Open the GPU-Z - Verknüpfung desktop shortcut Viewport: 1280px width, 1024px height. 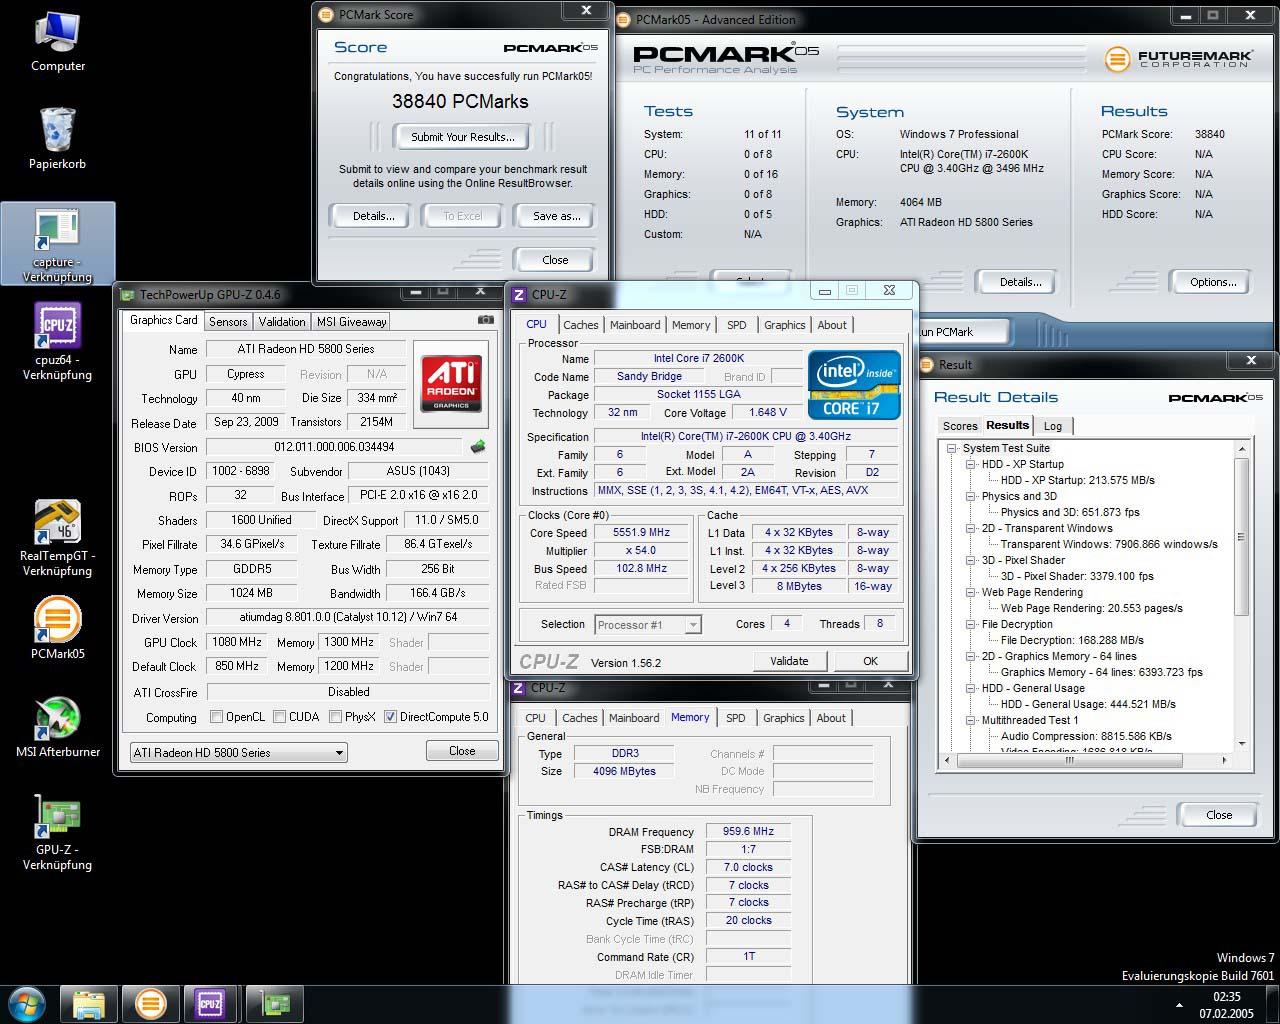click(x=57, y=832)
